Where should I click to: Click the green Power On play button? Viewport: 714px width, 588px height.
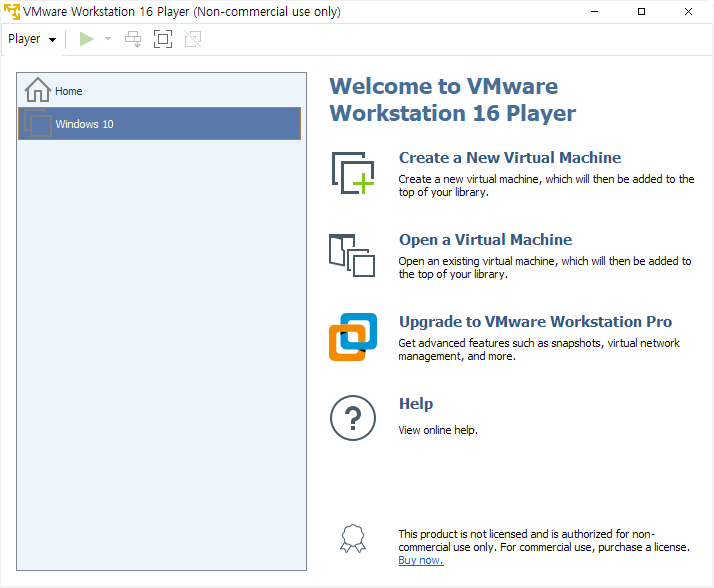pos(86,39)
